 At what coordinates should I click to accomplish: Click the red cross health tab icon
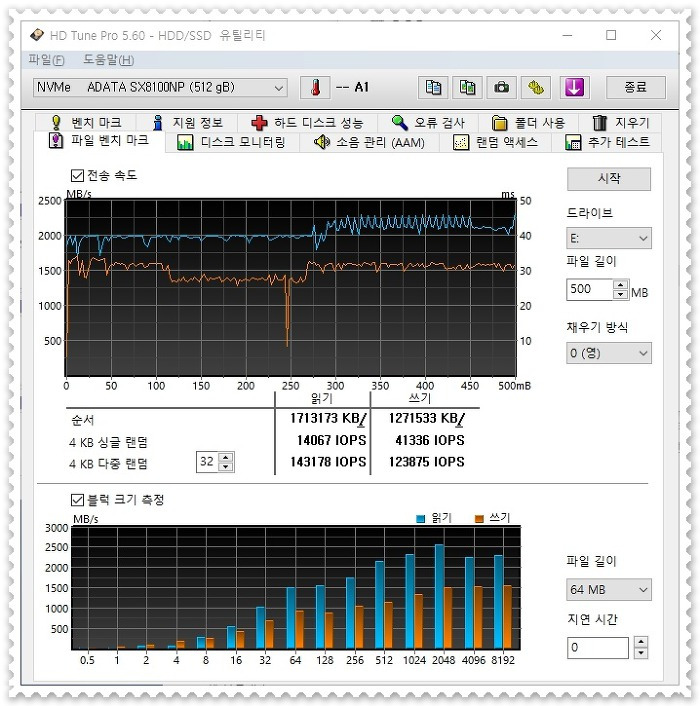(x=259, y=122)
